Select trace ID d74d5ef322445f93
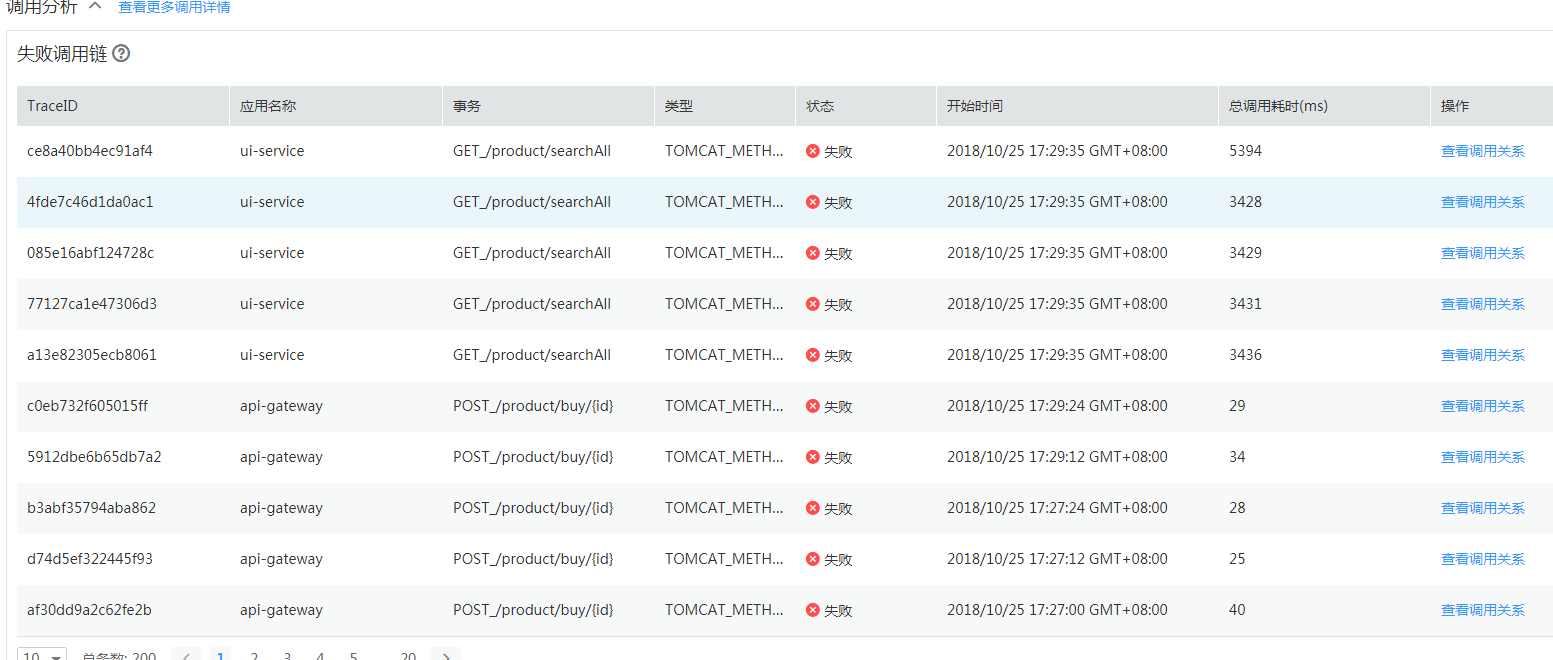Screen dimensions: 1553x660 (90, 559)
